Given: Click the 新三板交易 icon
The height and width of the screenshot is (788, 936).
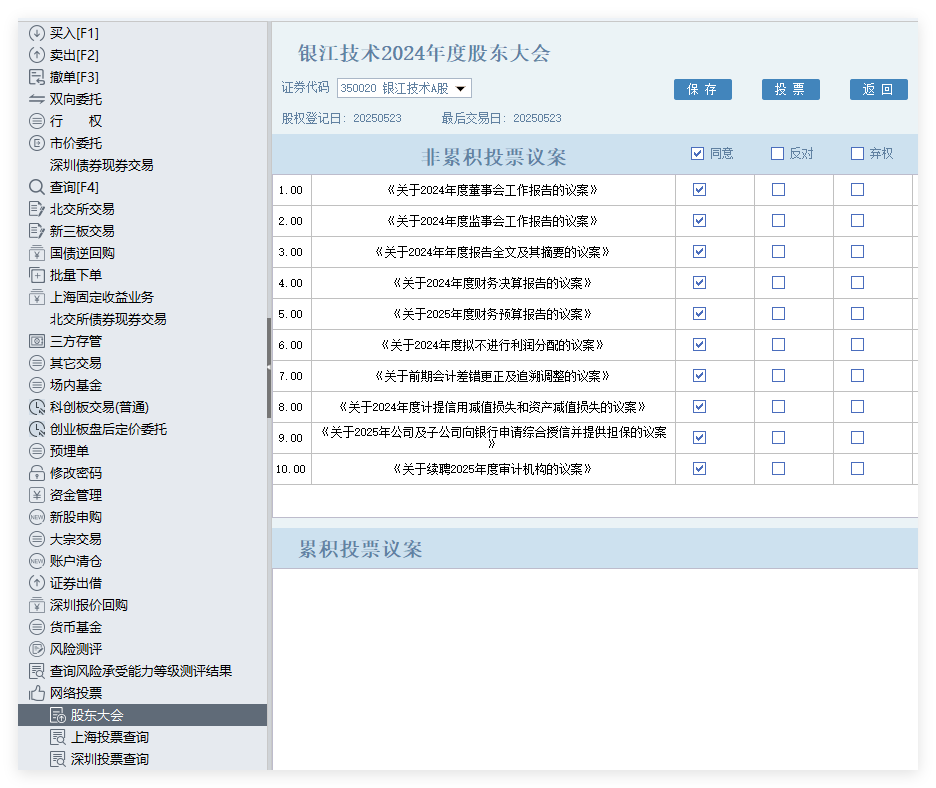Looking at the screenshot, I should pos(37,231).
